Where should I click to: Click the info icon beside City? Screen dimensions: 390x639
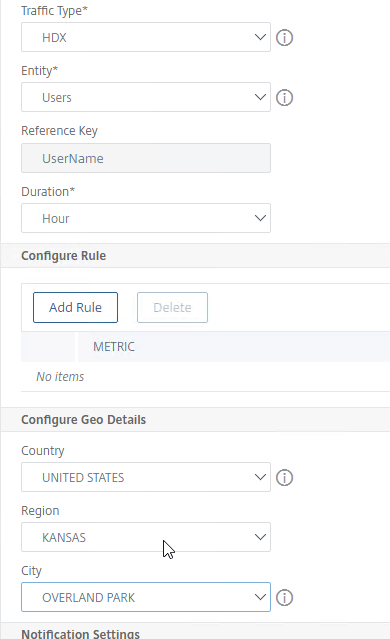284,597
